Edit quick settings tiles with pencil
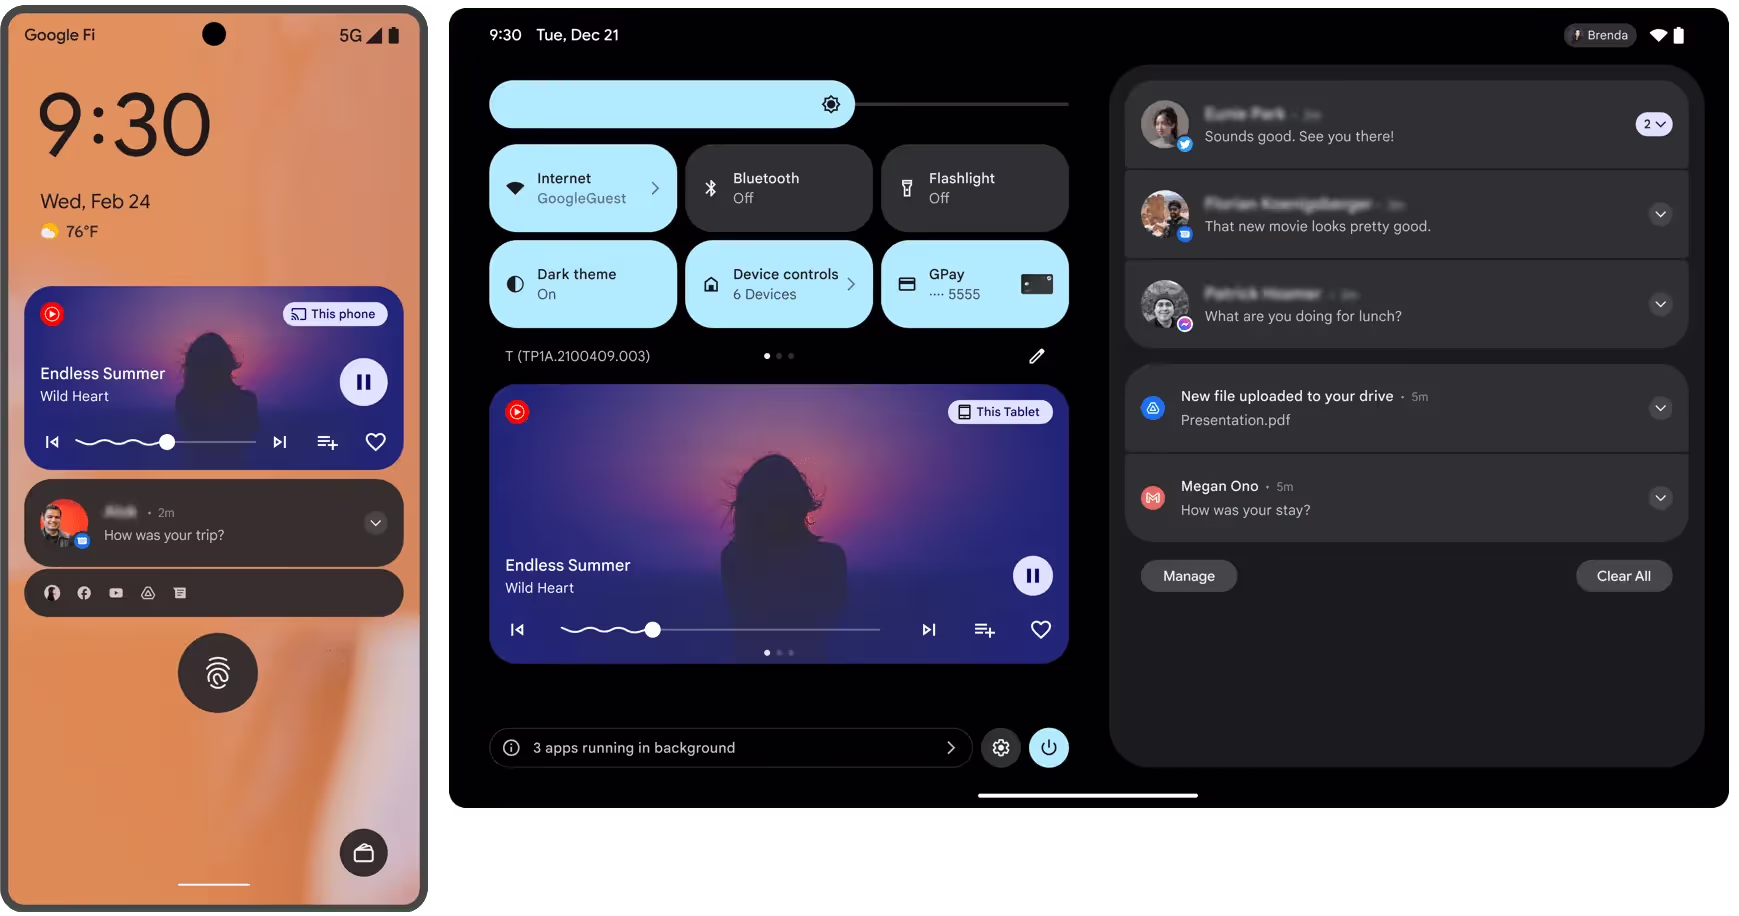This screenshot has height=916, width=1739. coord(1037,356)
